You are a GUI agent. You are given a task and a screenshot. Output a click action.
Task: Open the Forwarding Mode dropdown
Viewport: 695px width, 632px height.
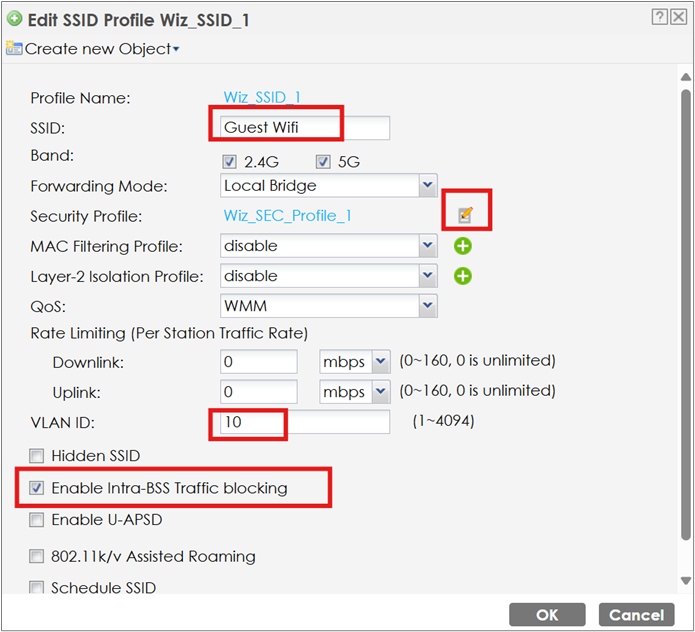[328, 185]
